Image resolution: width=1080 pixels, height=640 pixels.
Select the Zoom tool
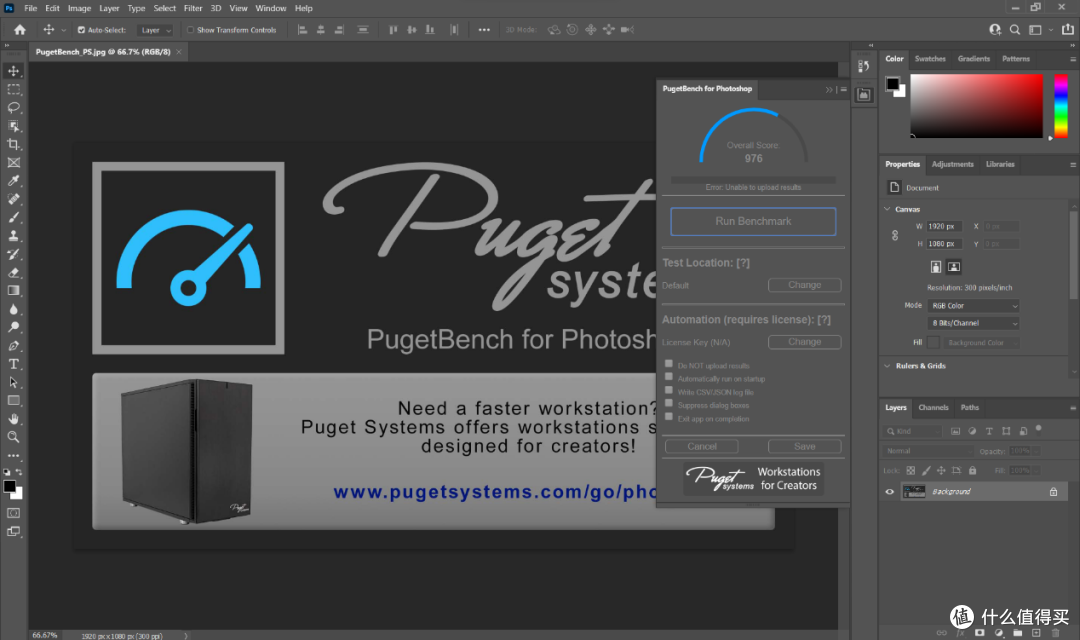pos(13,437)
